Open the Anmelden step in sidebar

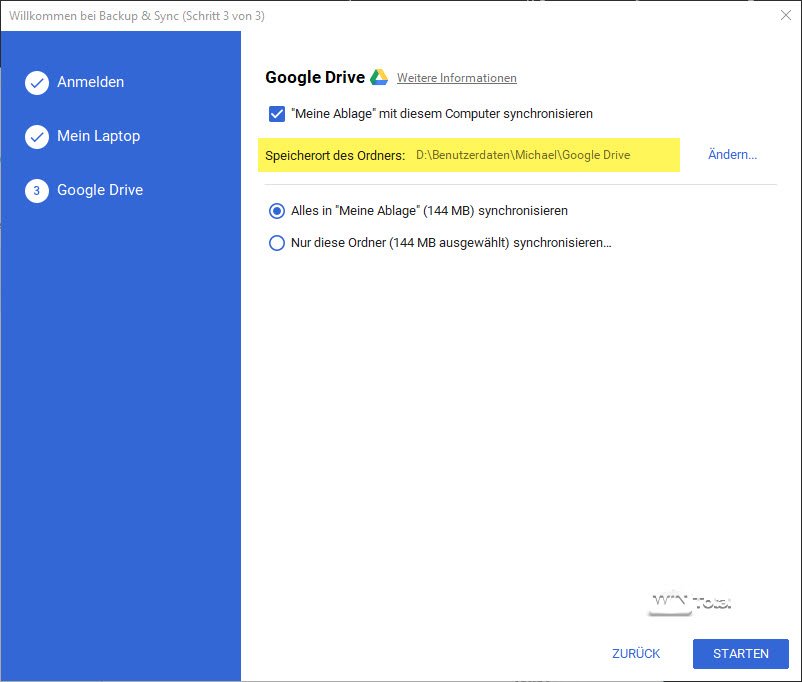tap(91, 82)
